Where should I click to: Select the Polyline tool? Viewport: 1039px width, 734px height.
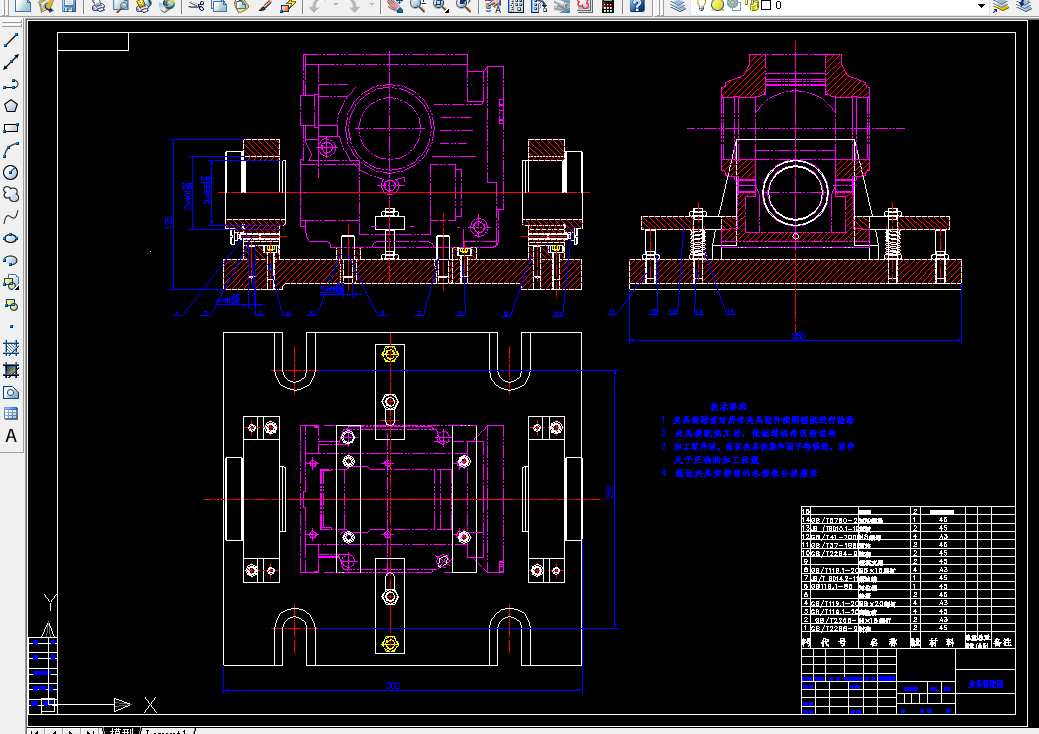[x=11, y=84]
